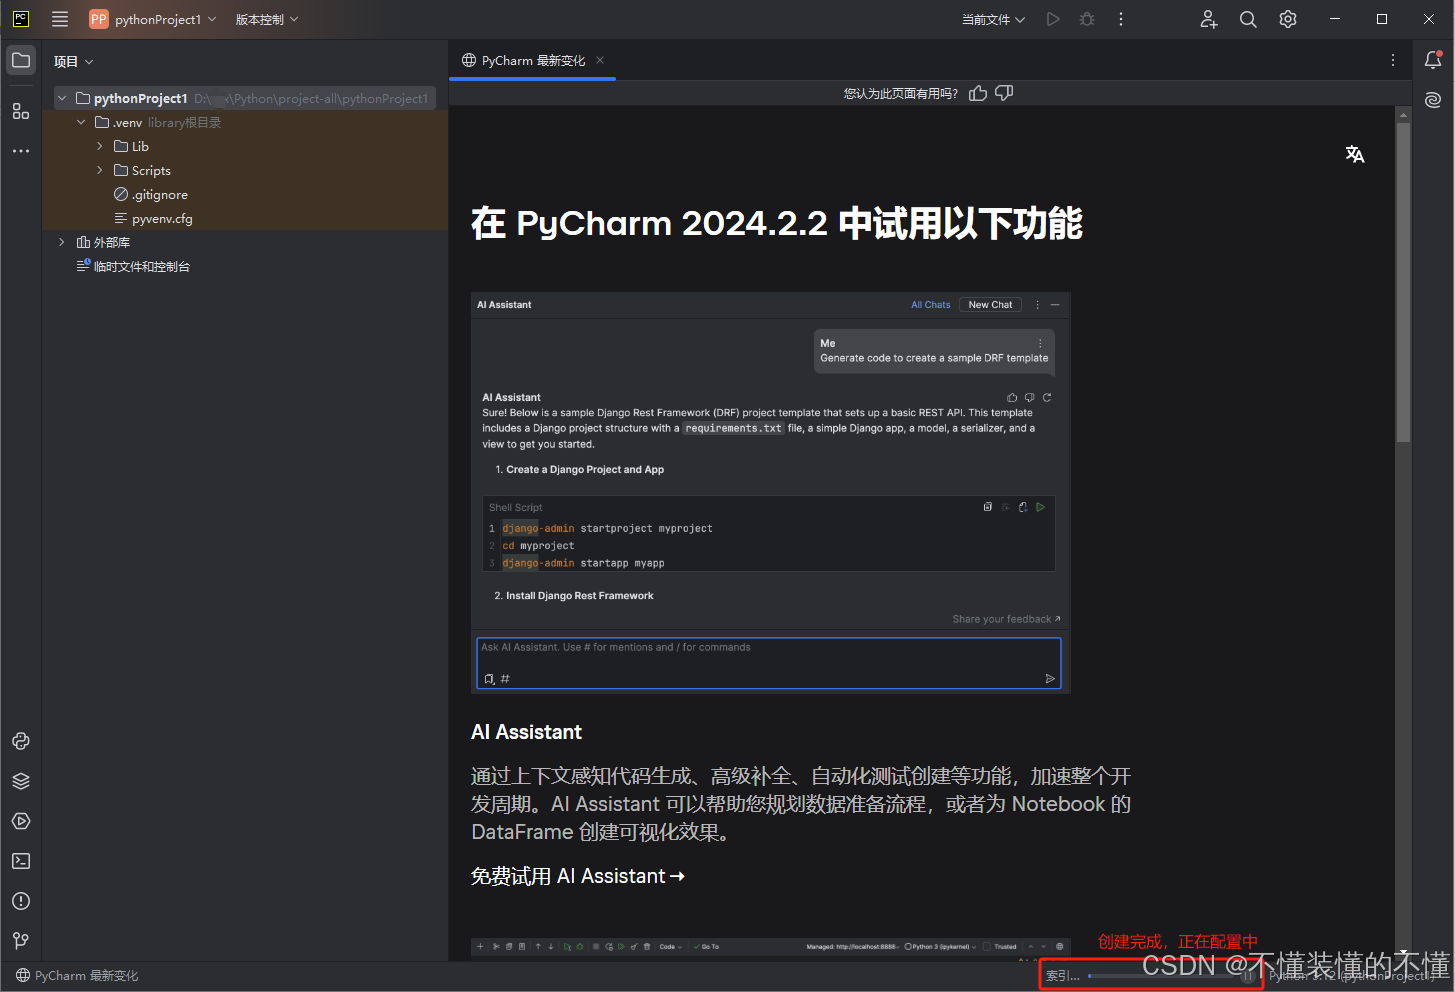Open the Layers tool window icon
This screenshot has height=992, width=1455.
point(21,781)
